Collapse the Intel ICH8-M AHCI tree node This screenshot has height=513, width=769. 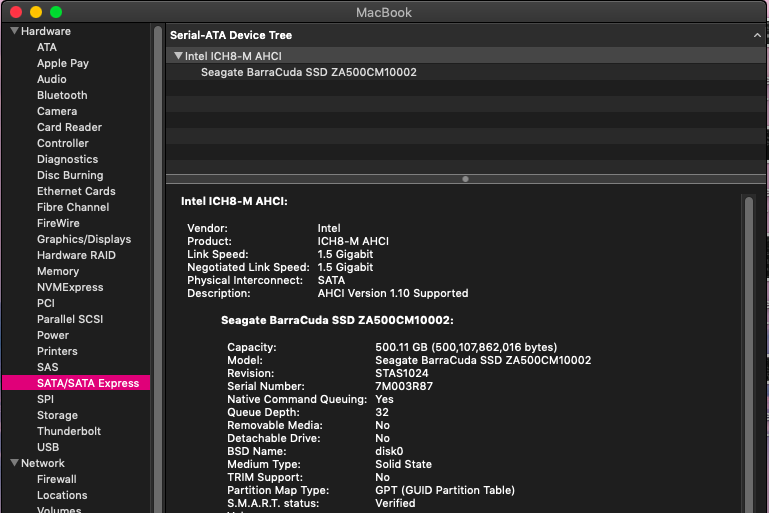tap(179, 56)
